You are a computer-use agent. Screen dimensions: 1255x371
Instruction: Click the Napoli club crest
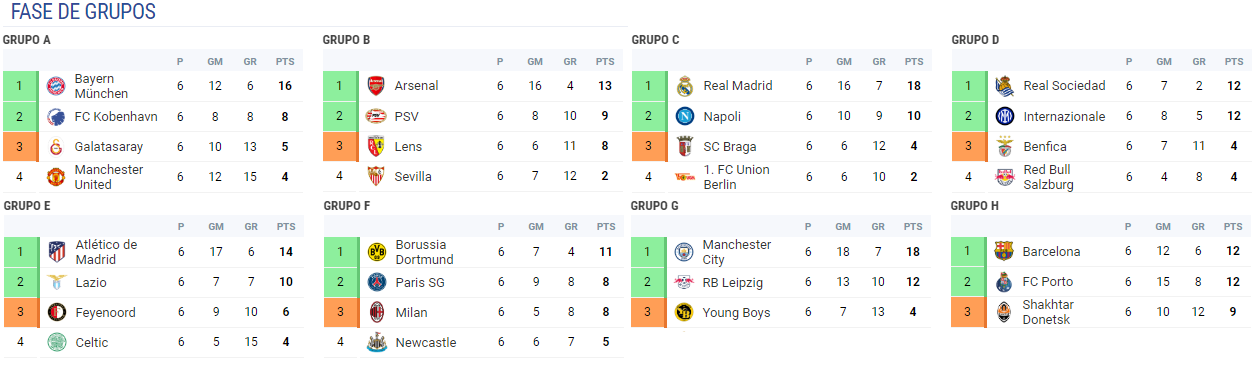pos(685,117)
